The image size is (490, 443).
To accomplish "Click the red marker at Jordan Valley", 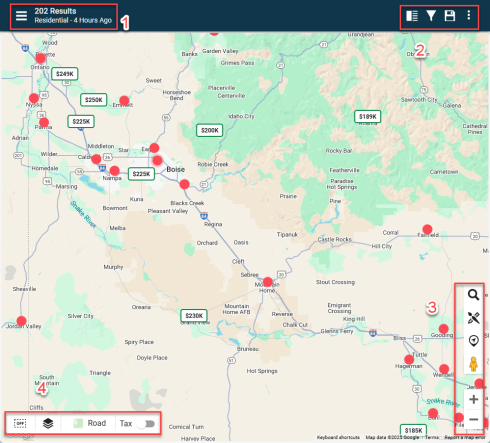I will coord(21,321).
